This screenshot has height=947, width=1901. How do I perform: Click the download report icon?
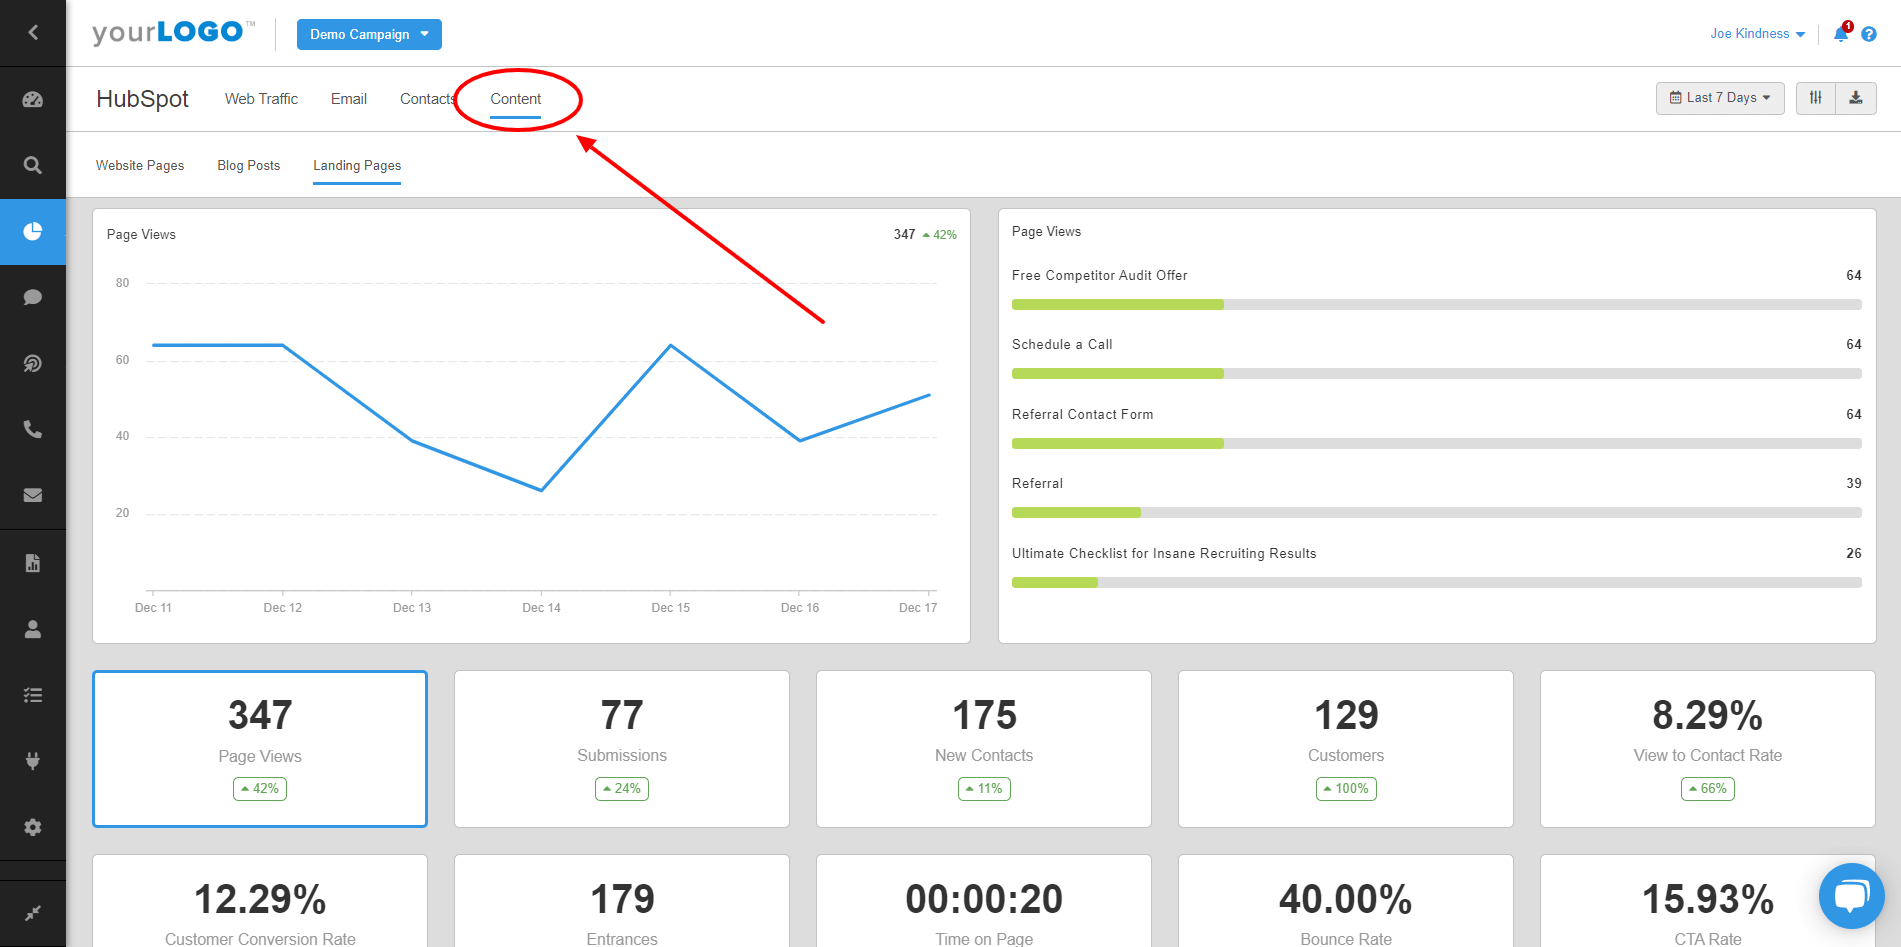coord(1856,98)
